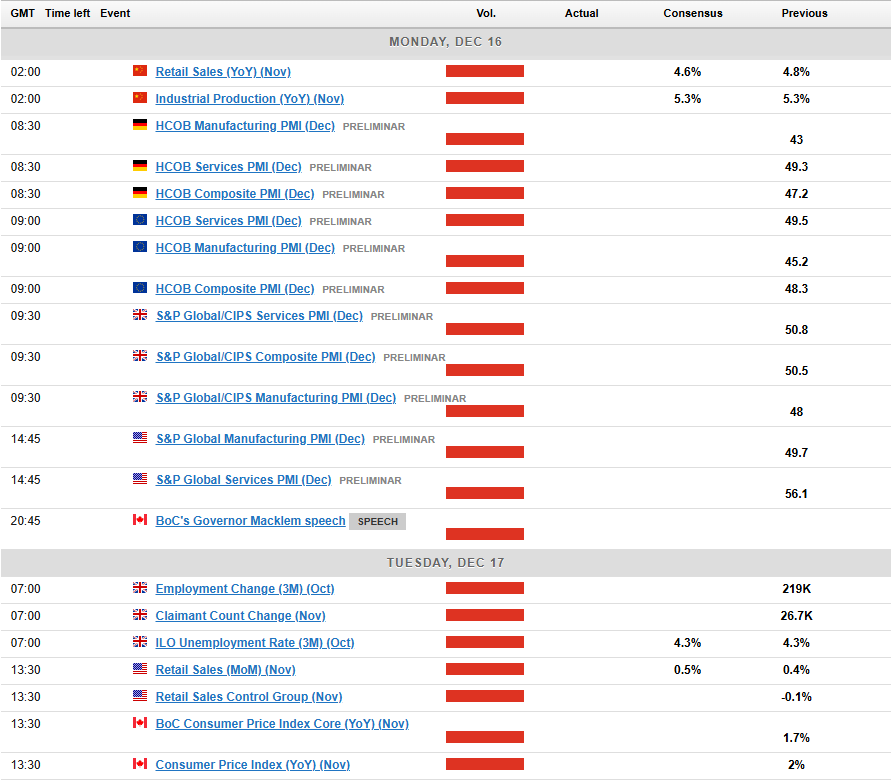Viewport: 891px width, 780px height.
Task: Click Canada flag beside Consumer Price Index (YoY)
Action: pos(140,764)
